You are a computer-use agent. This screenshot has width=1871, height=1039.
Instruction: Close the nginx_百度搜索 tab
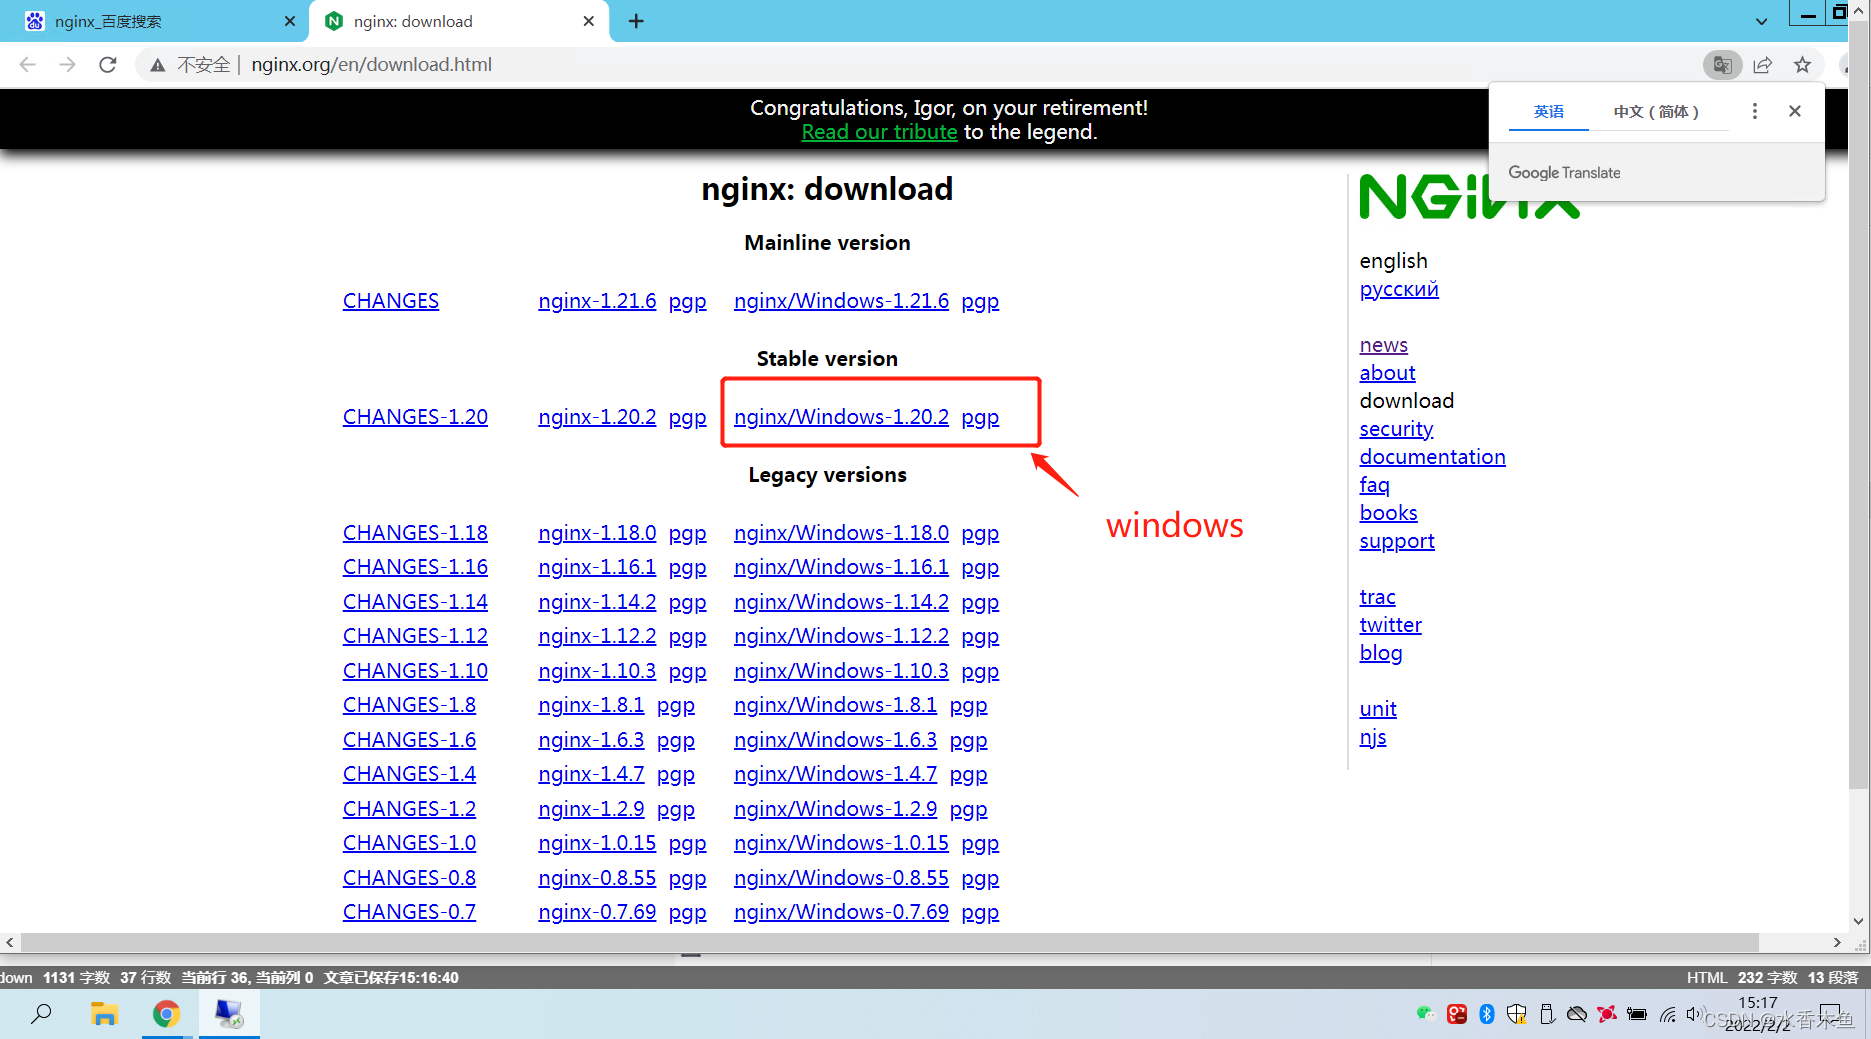click(290, 21)
